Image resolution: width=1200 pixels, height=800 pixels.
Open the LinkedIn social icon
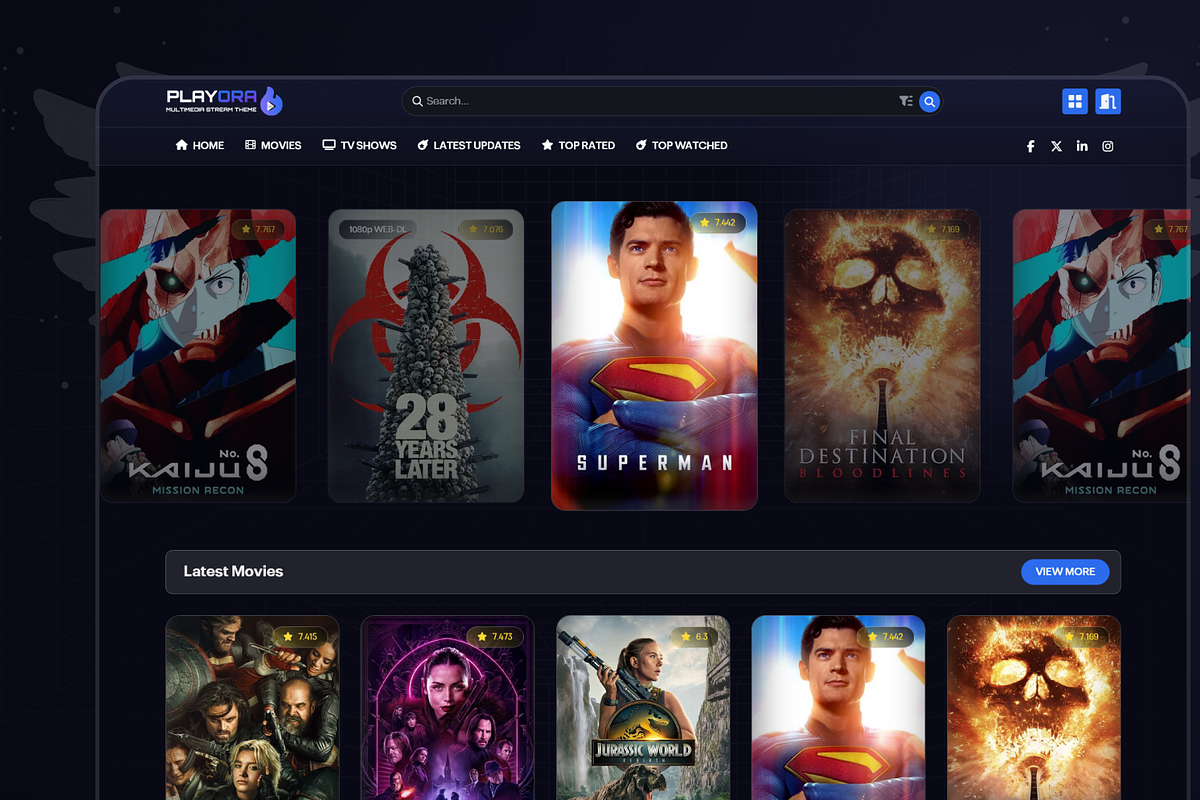(1082, 146)
